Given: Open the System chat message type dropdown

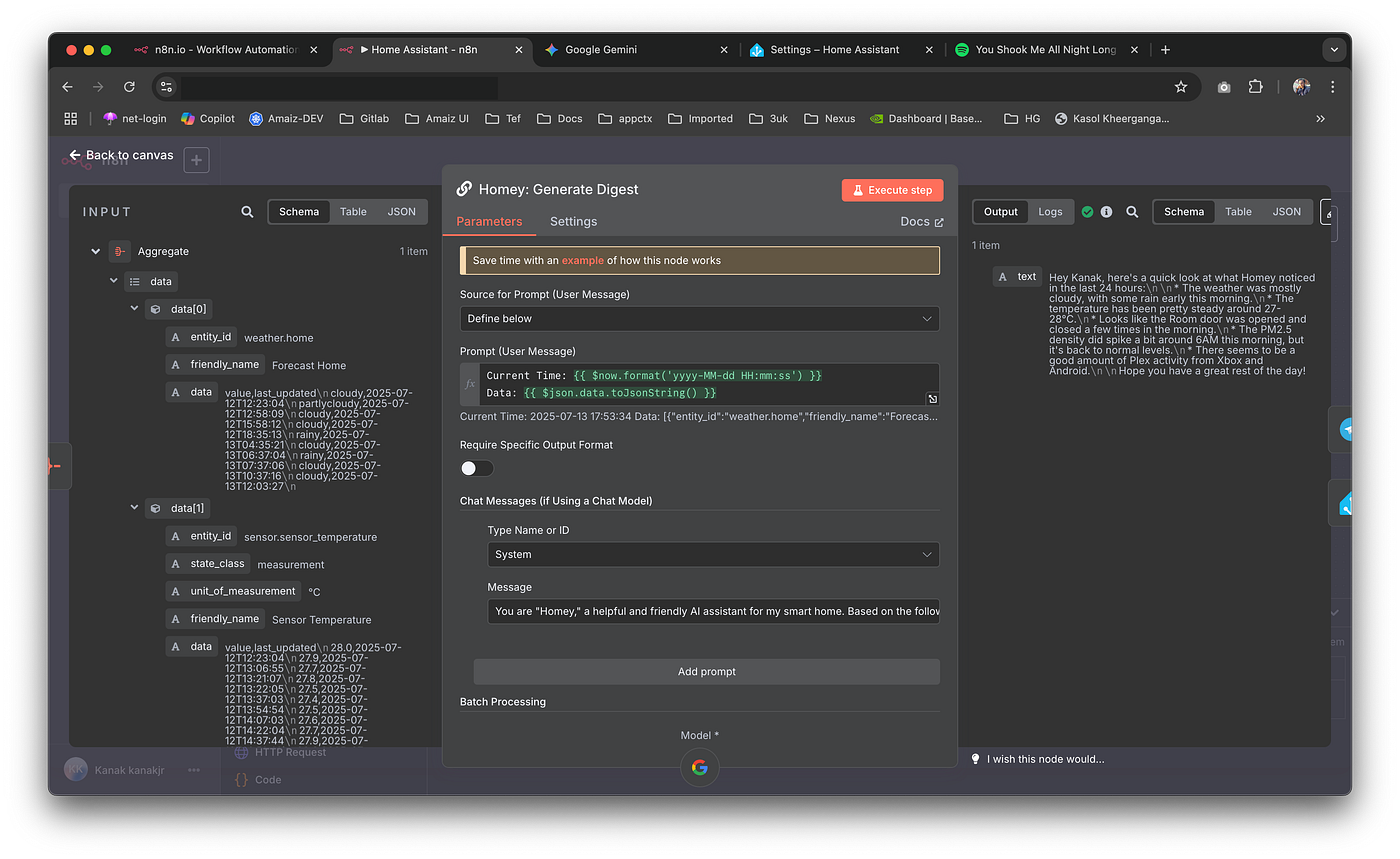Looking at the screenshot, I should [x=712, y=554].
